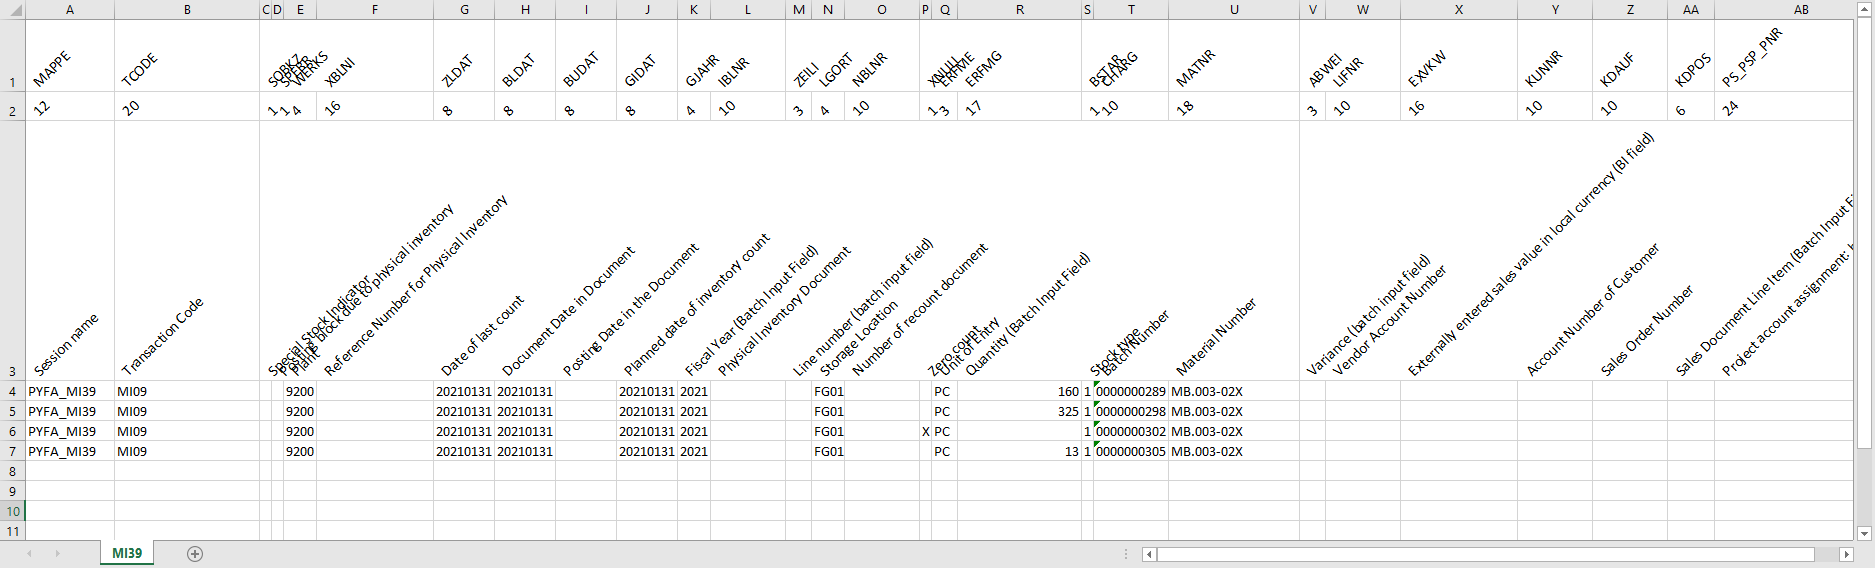Screen dimensions: 1875x568
Task: Open the MI39 sheet tab
Action: pyautogui.click(x=127, y=553)
